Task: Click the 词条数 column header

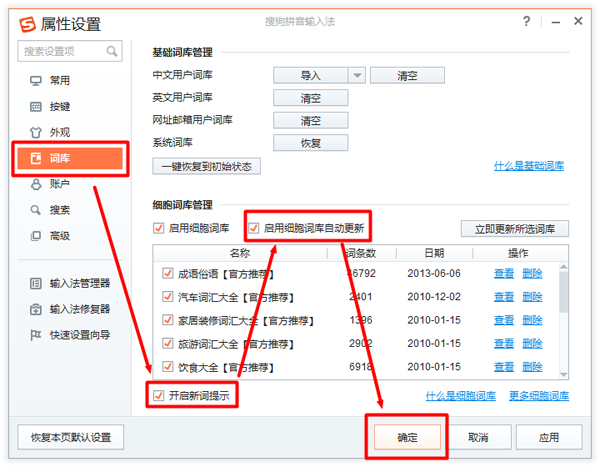Action: coord(361,253)
